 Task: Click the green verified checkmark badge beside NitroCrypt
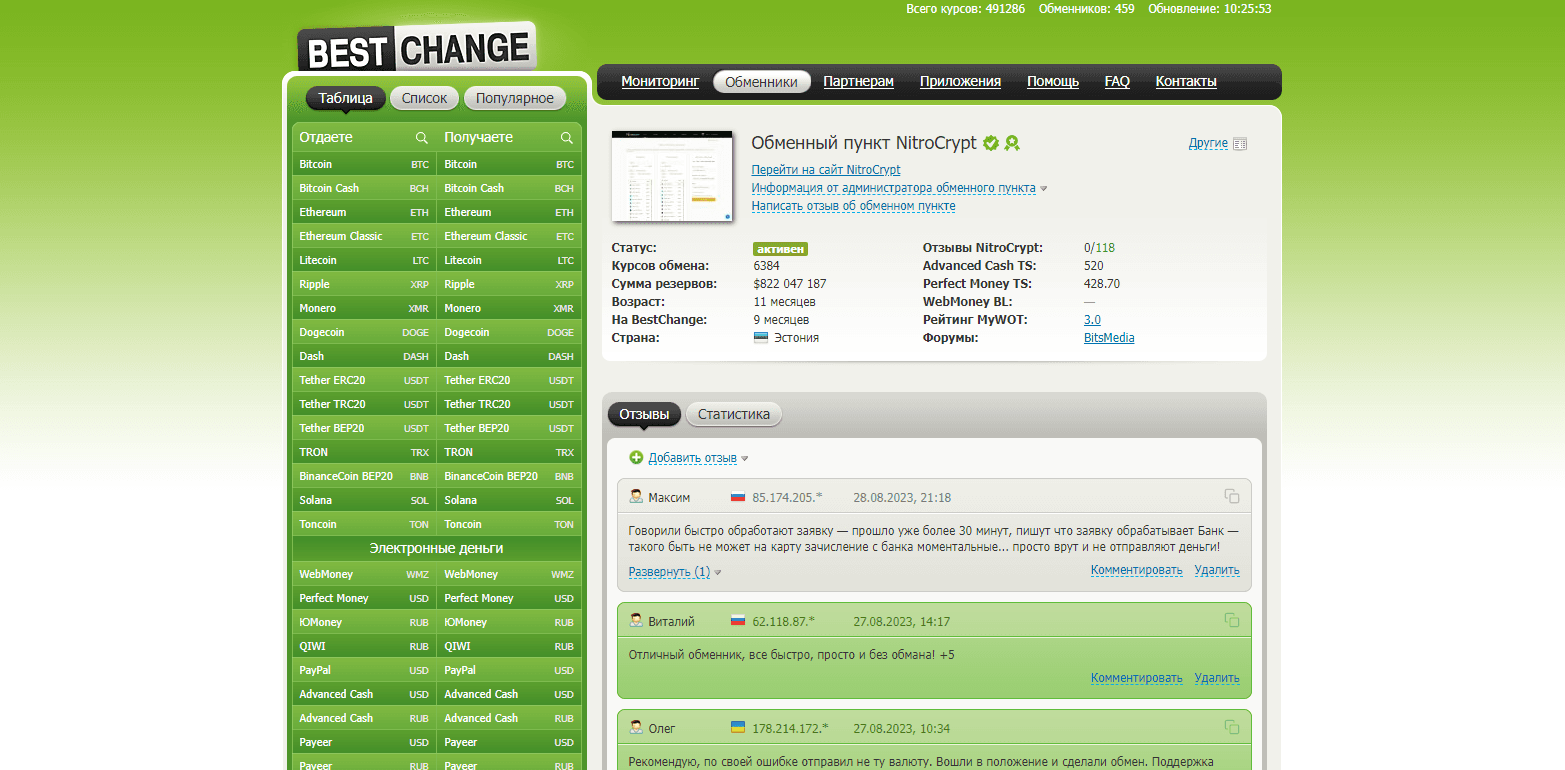point(991,143)
